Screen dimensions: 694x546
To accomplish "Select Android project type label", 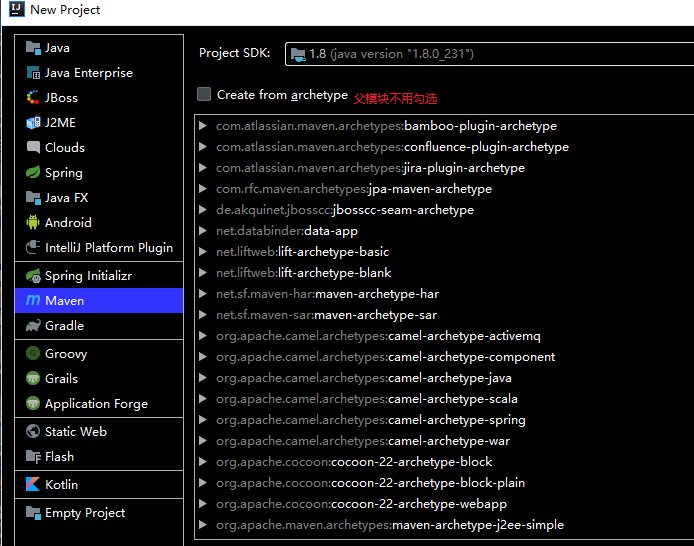I will (x=68, y=222).
